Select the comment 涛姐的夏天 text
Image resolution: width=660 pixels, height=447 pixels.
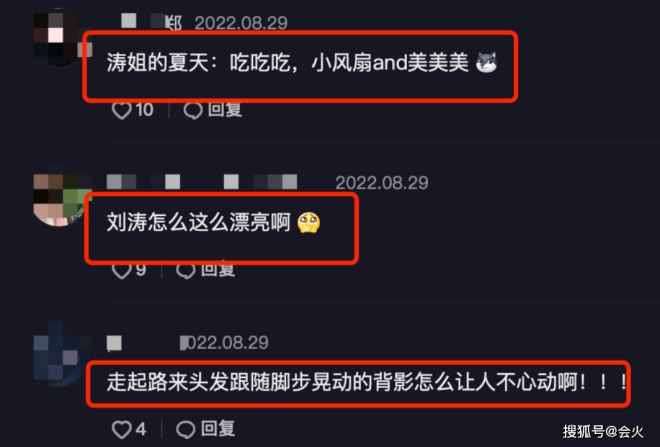pyautogui.click(x=302, y=63)
